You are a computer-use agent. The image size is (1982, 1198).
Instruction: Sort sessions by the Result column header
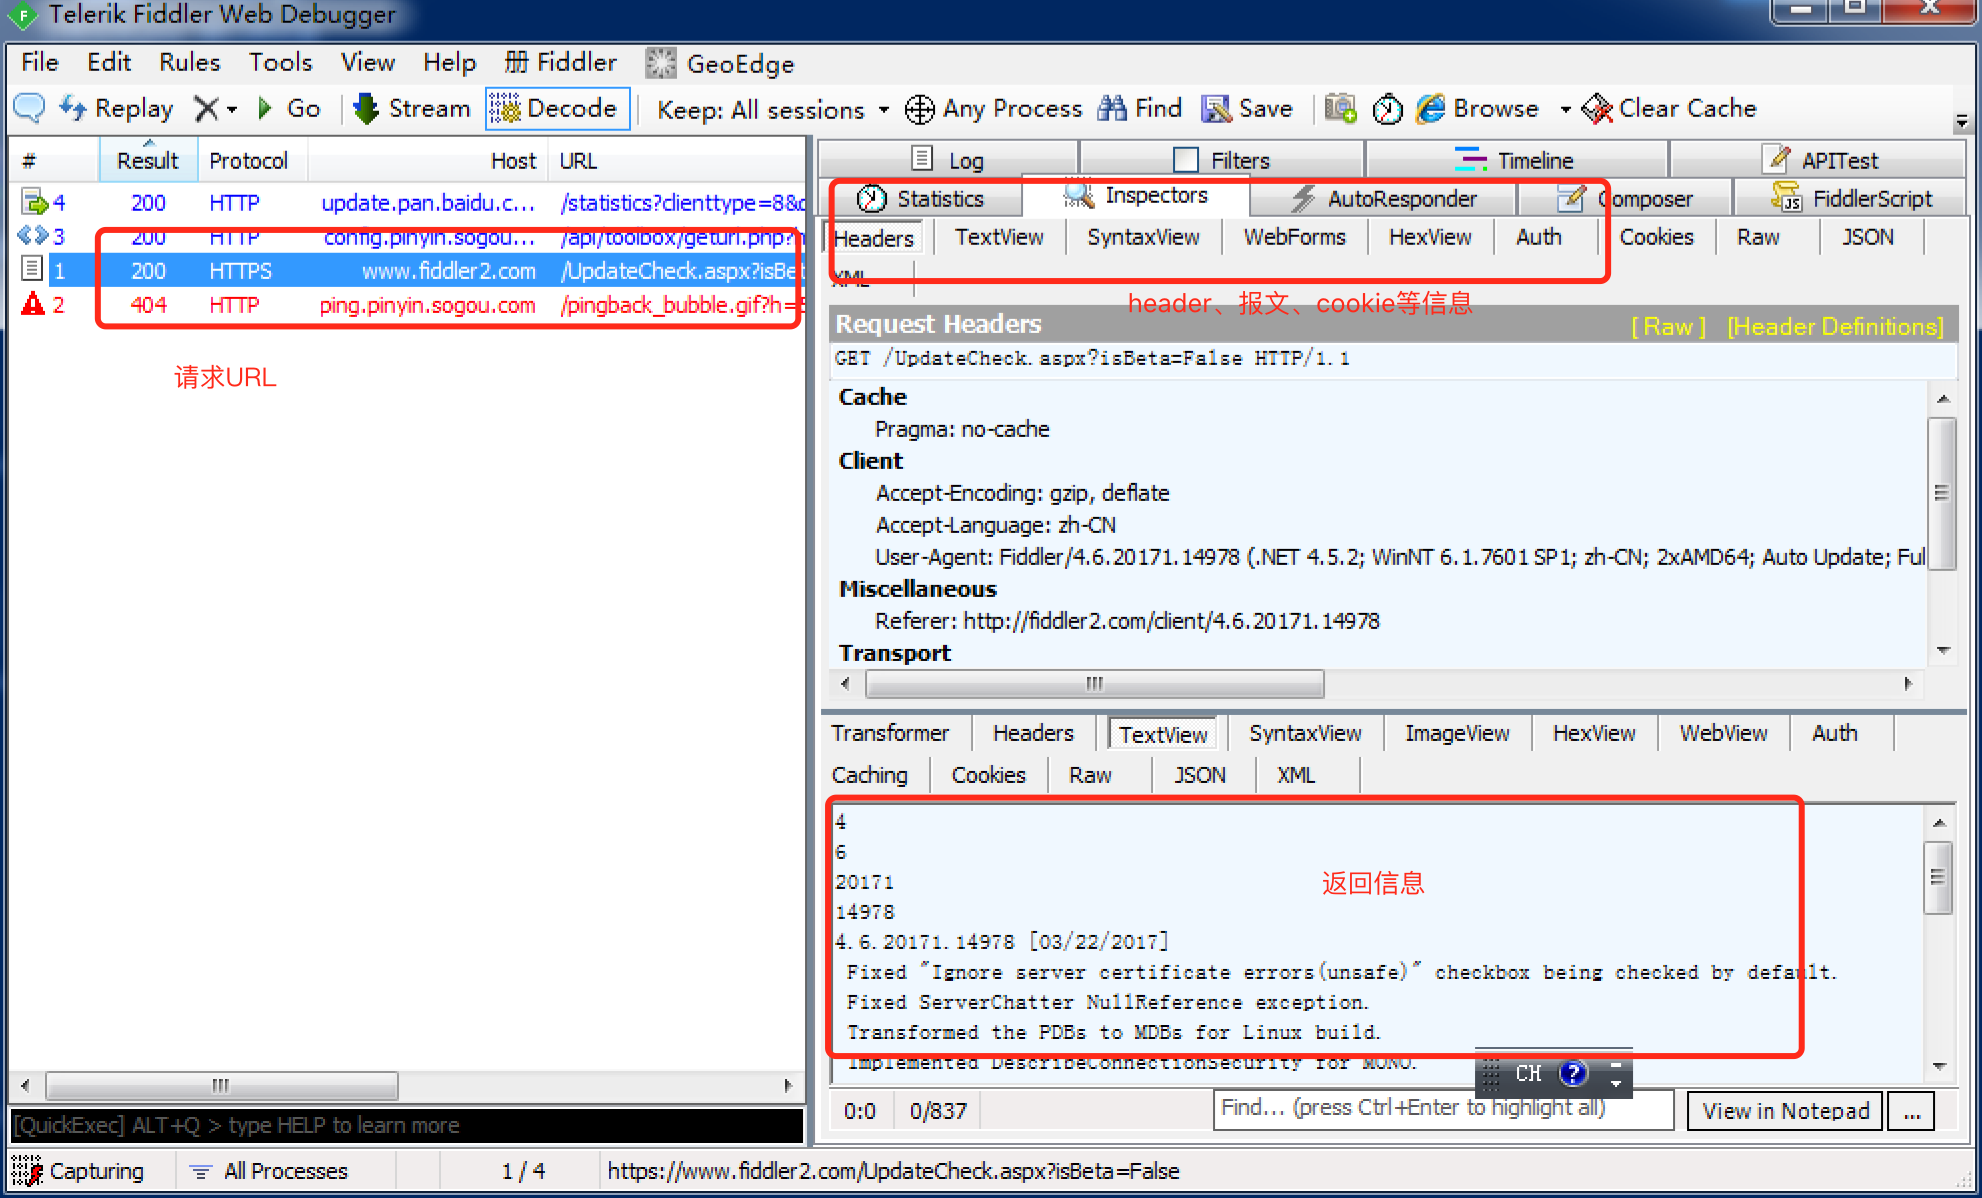click(148, 160)
